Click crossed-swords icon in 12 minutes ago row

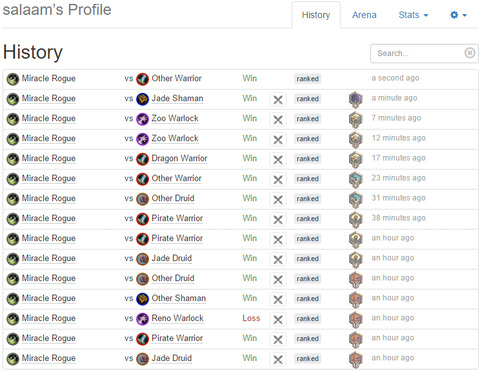(x=278, y=139)
